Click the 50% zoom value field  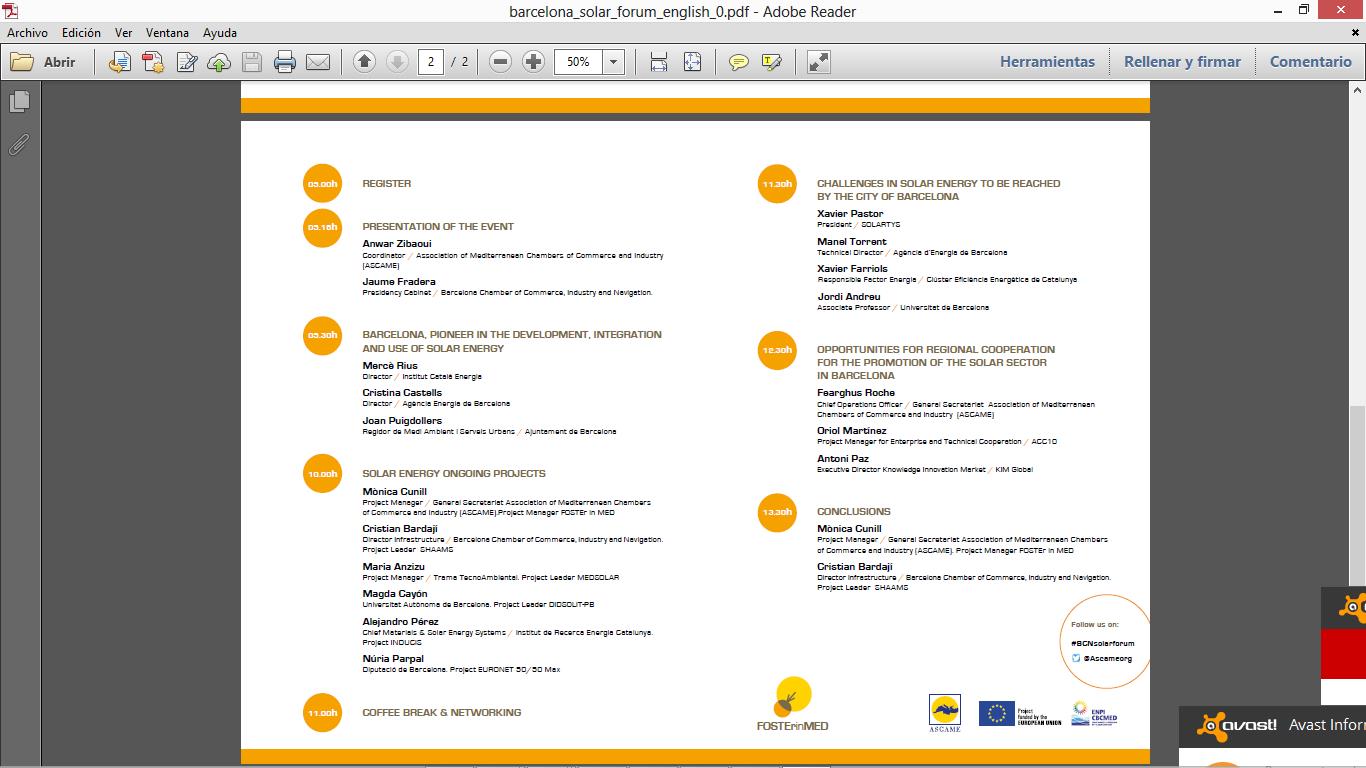pyautogui.click(x=578, y=62)
